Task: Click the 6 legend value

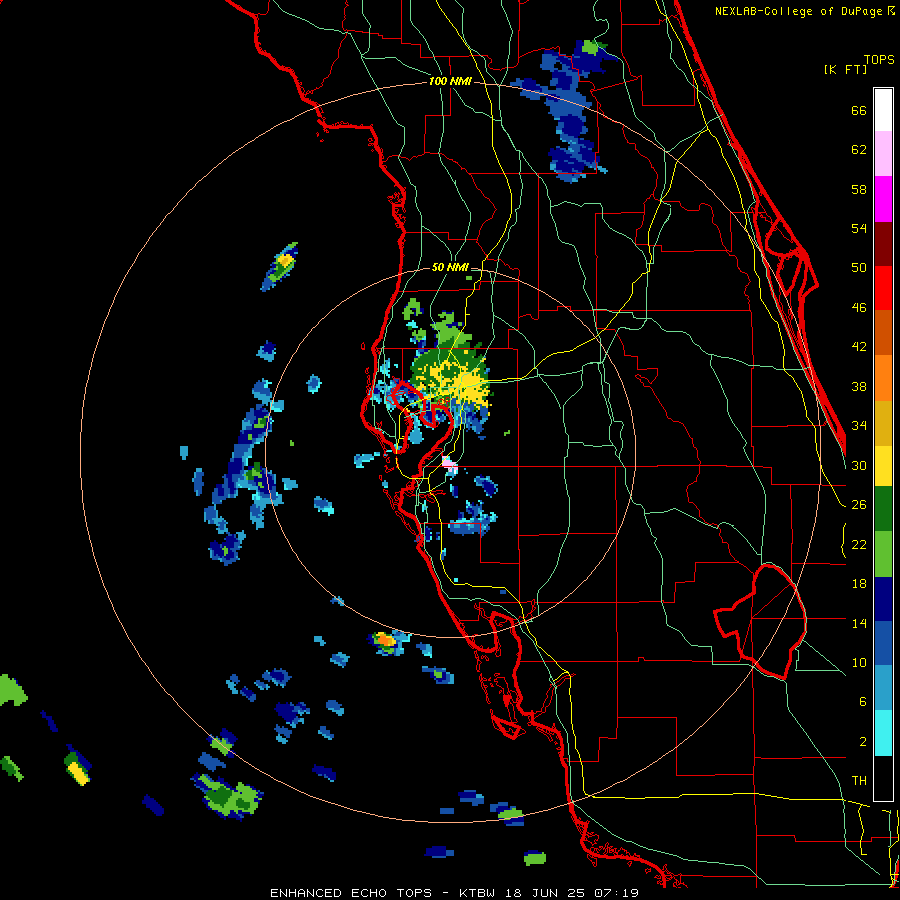Action: pyautogui.click(x=863, y=702)
